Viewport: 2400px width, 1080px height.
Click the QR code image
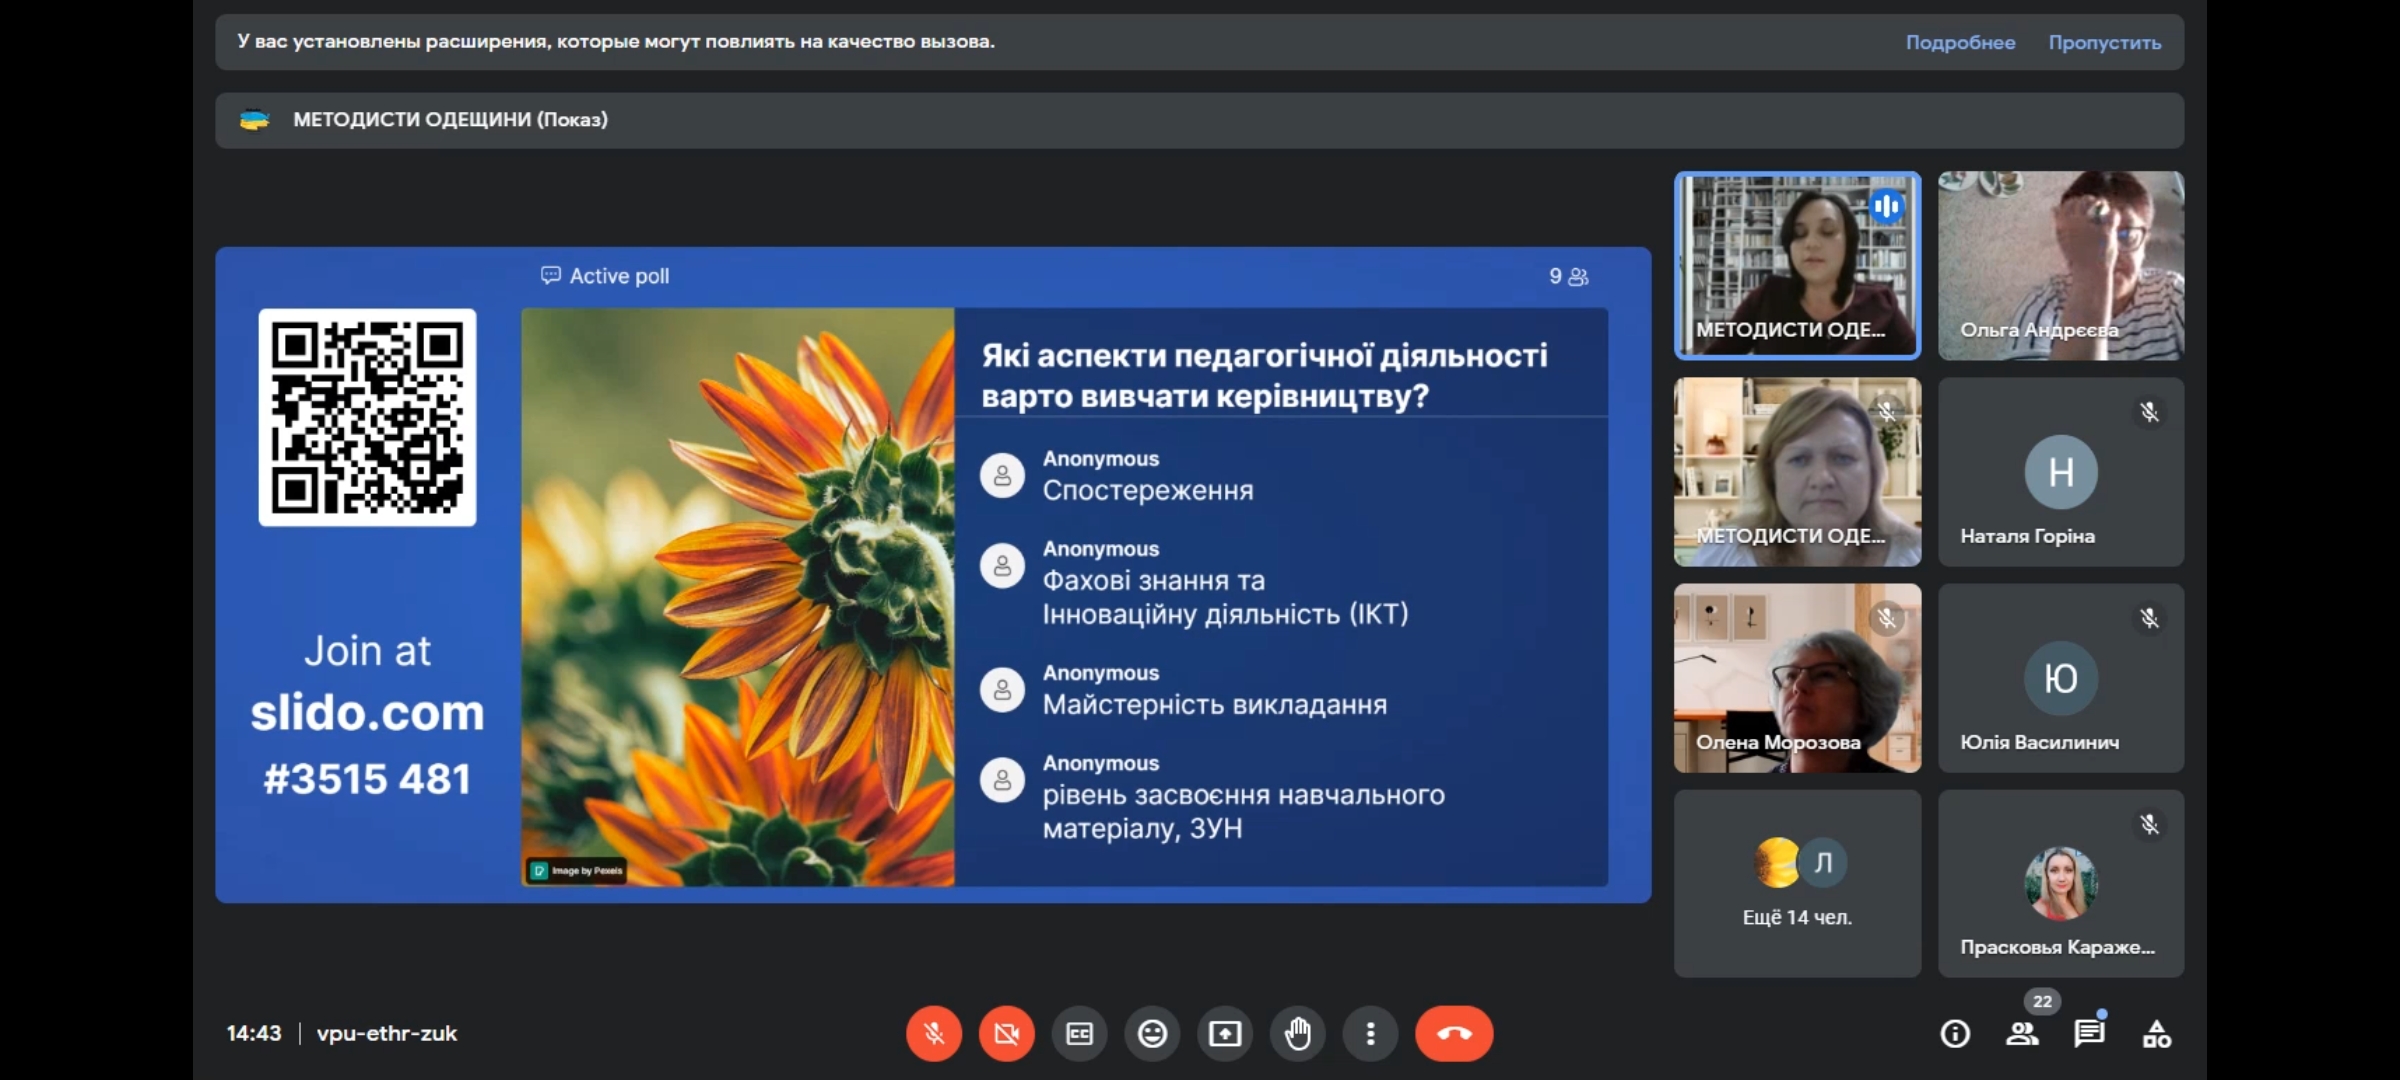[367, 417]
